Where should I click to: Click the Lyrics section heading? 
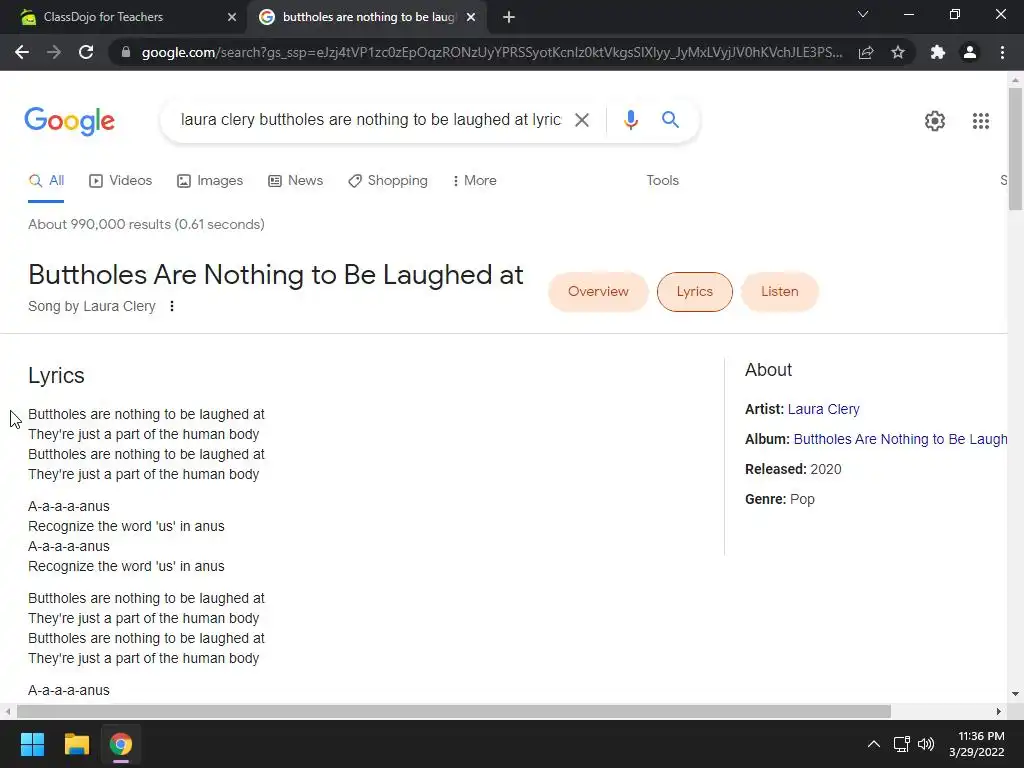click(x=56, y=376)
